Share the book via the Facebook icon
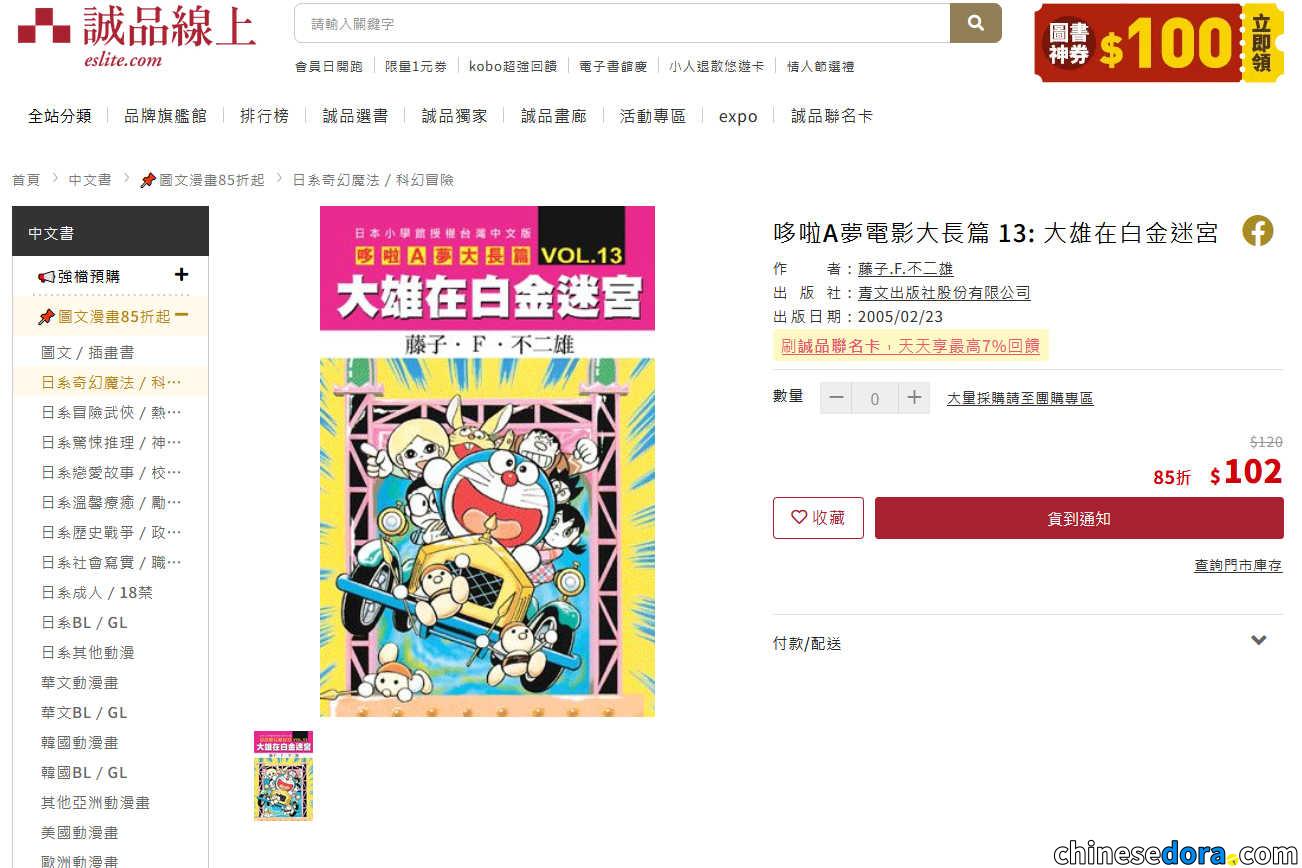Image resolution: width=1302 pixels, height=868 pixels. [x=1258, y=231]
